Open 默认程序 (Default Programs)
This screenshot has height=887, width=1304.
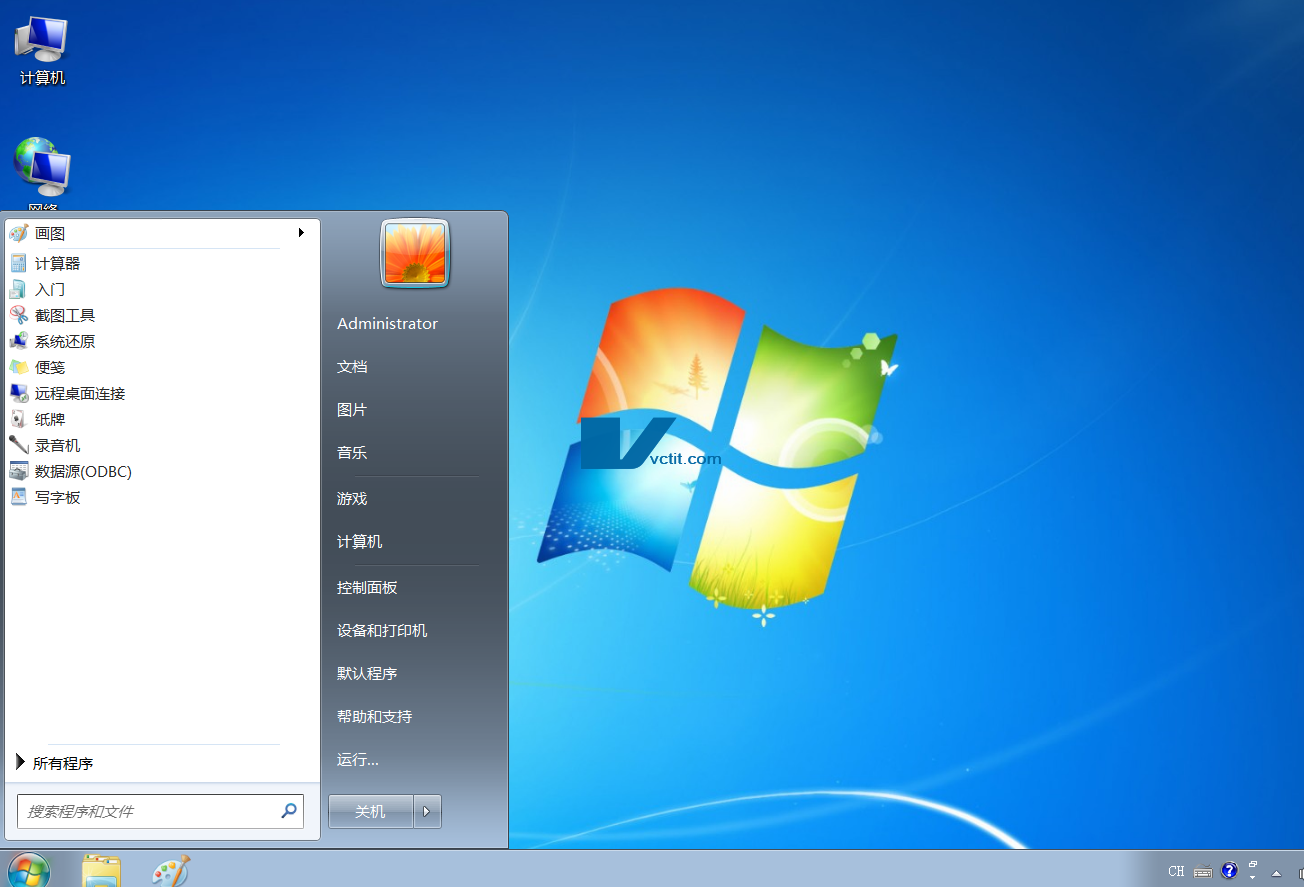(367, 673)
